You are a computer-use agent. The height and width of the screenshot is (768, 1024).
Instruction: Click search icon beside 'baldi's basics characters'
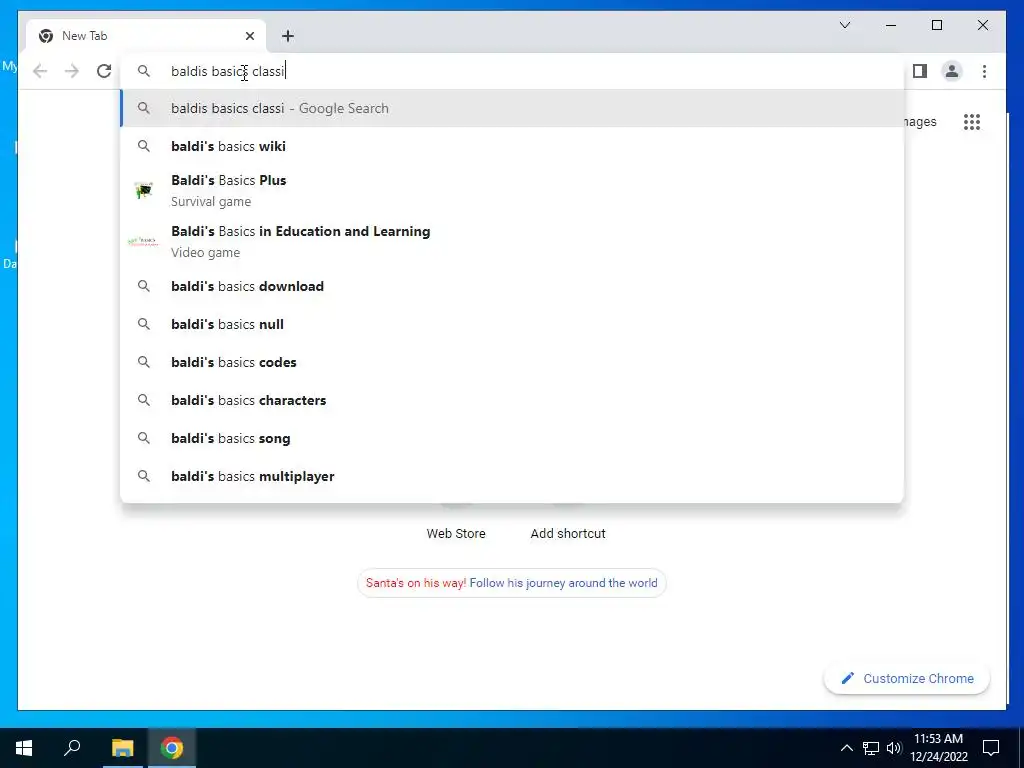coord(144,400)
